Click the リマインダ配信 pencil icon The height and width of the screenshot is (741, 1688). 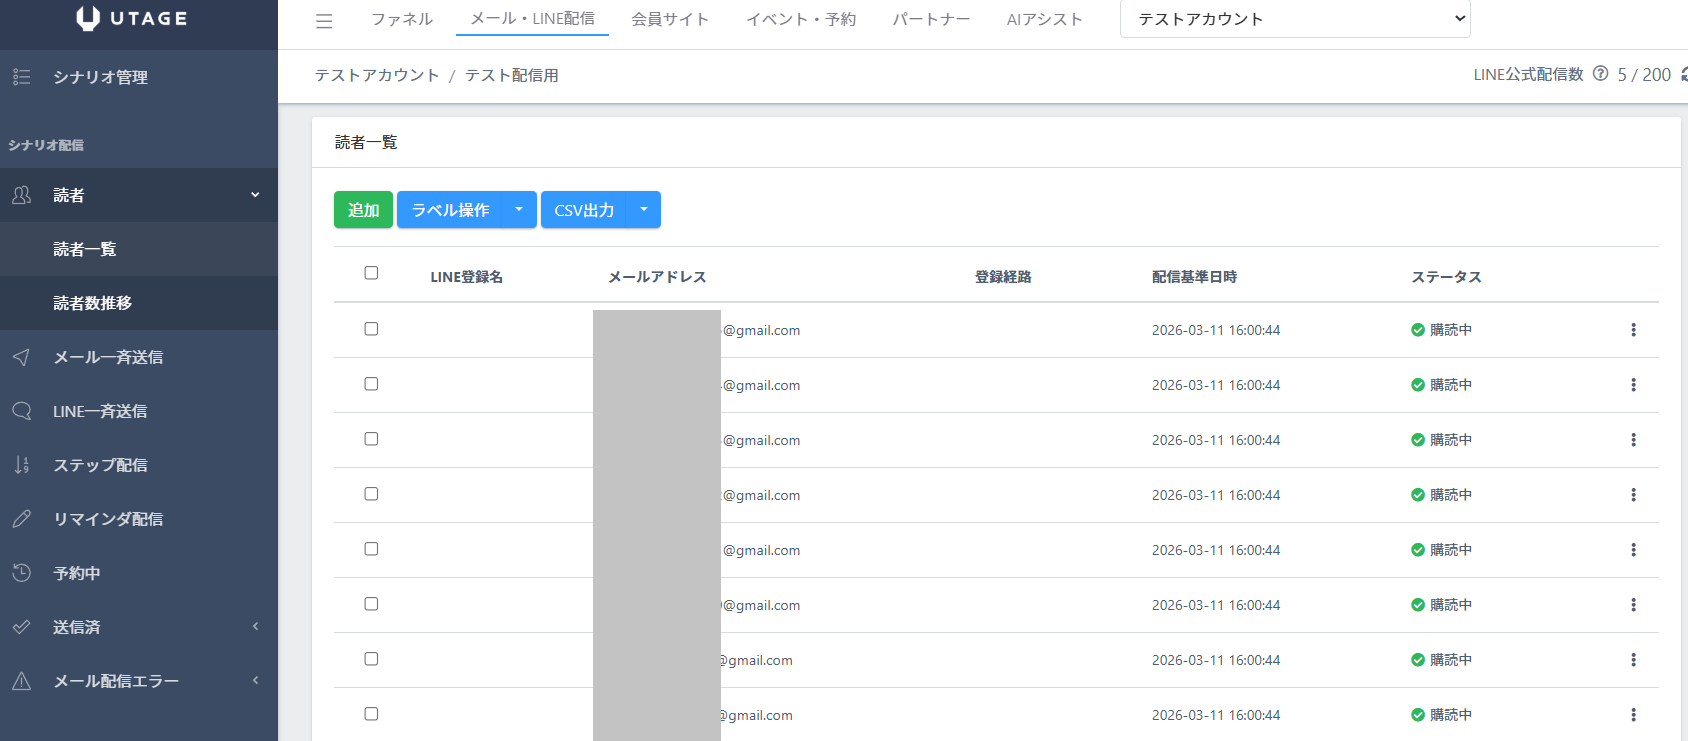click(22, 519)
